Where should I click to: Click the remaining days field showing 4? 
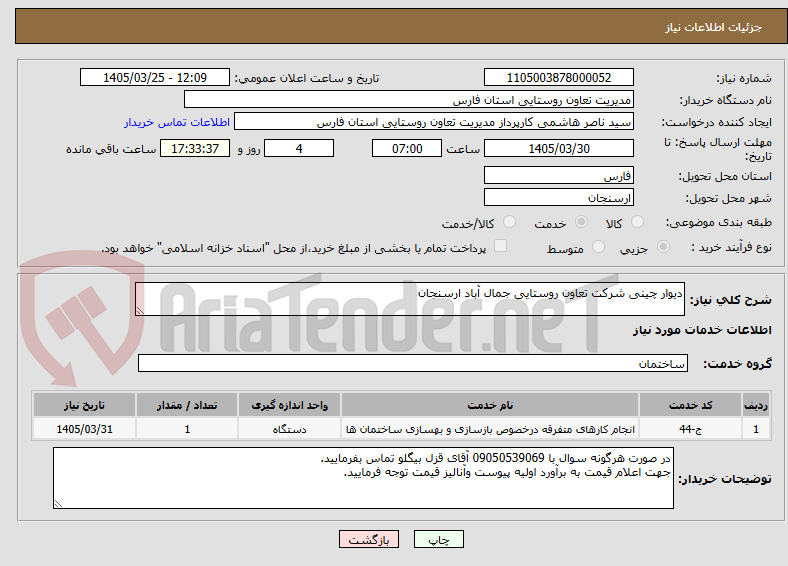click(x=299, y=148)
